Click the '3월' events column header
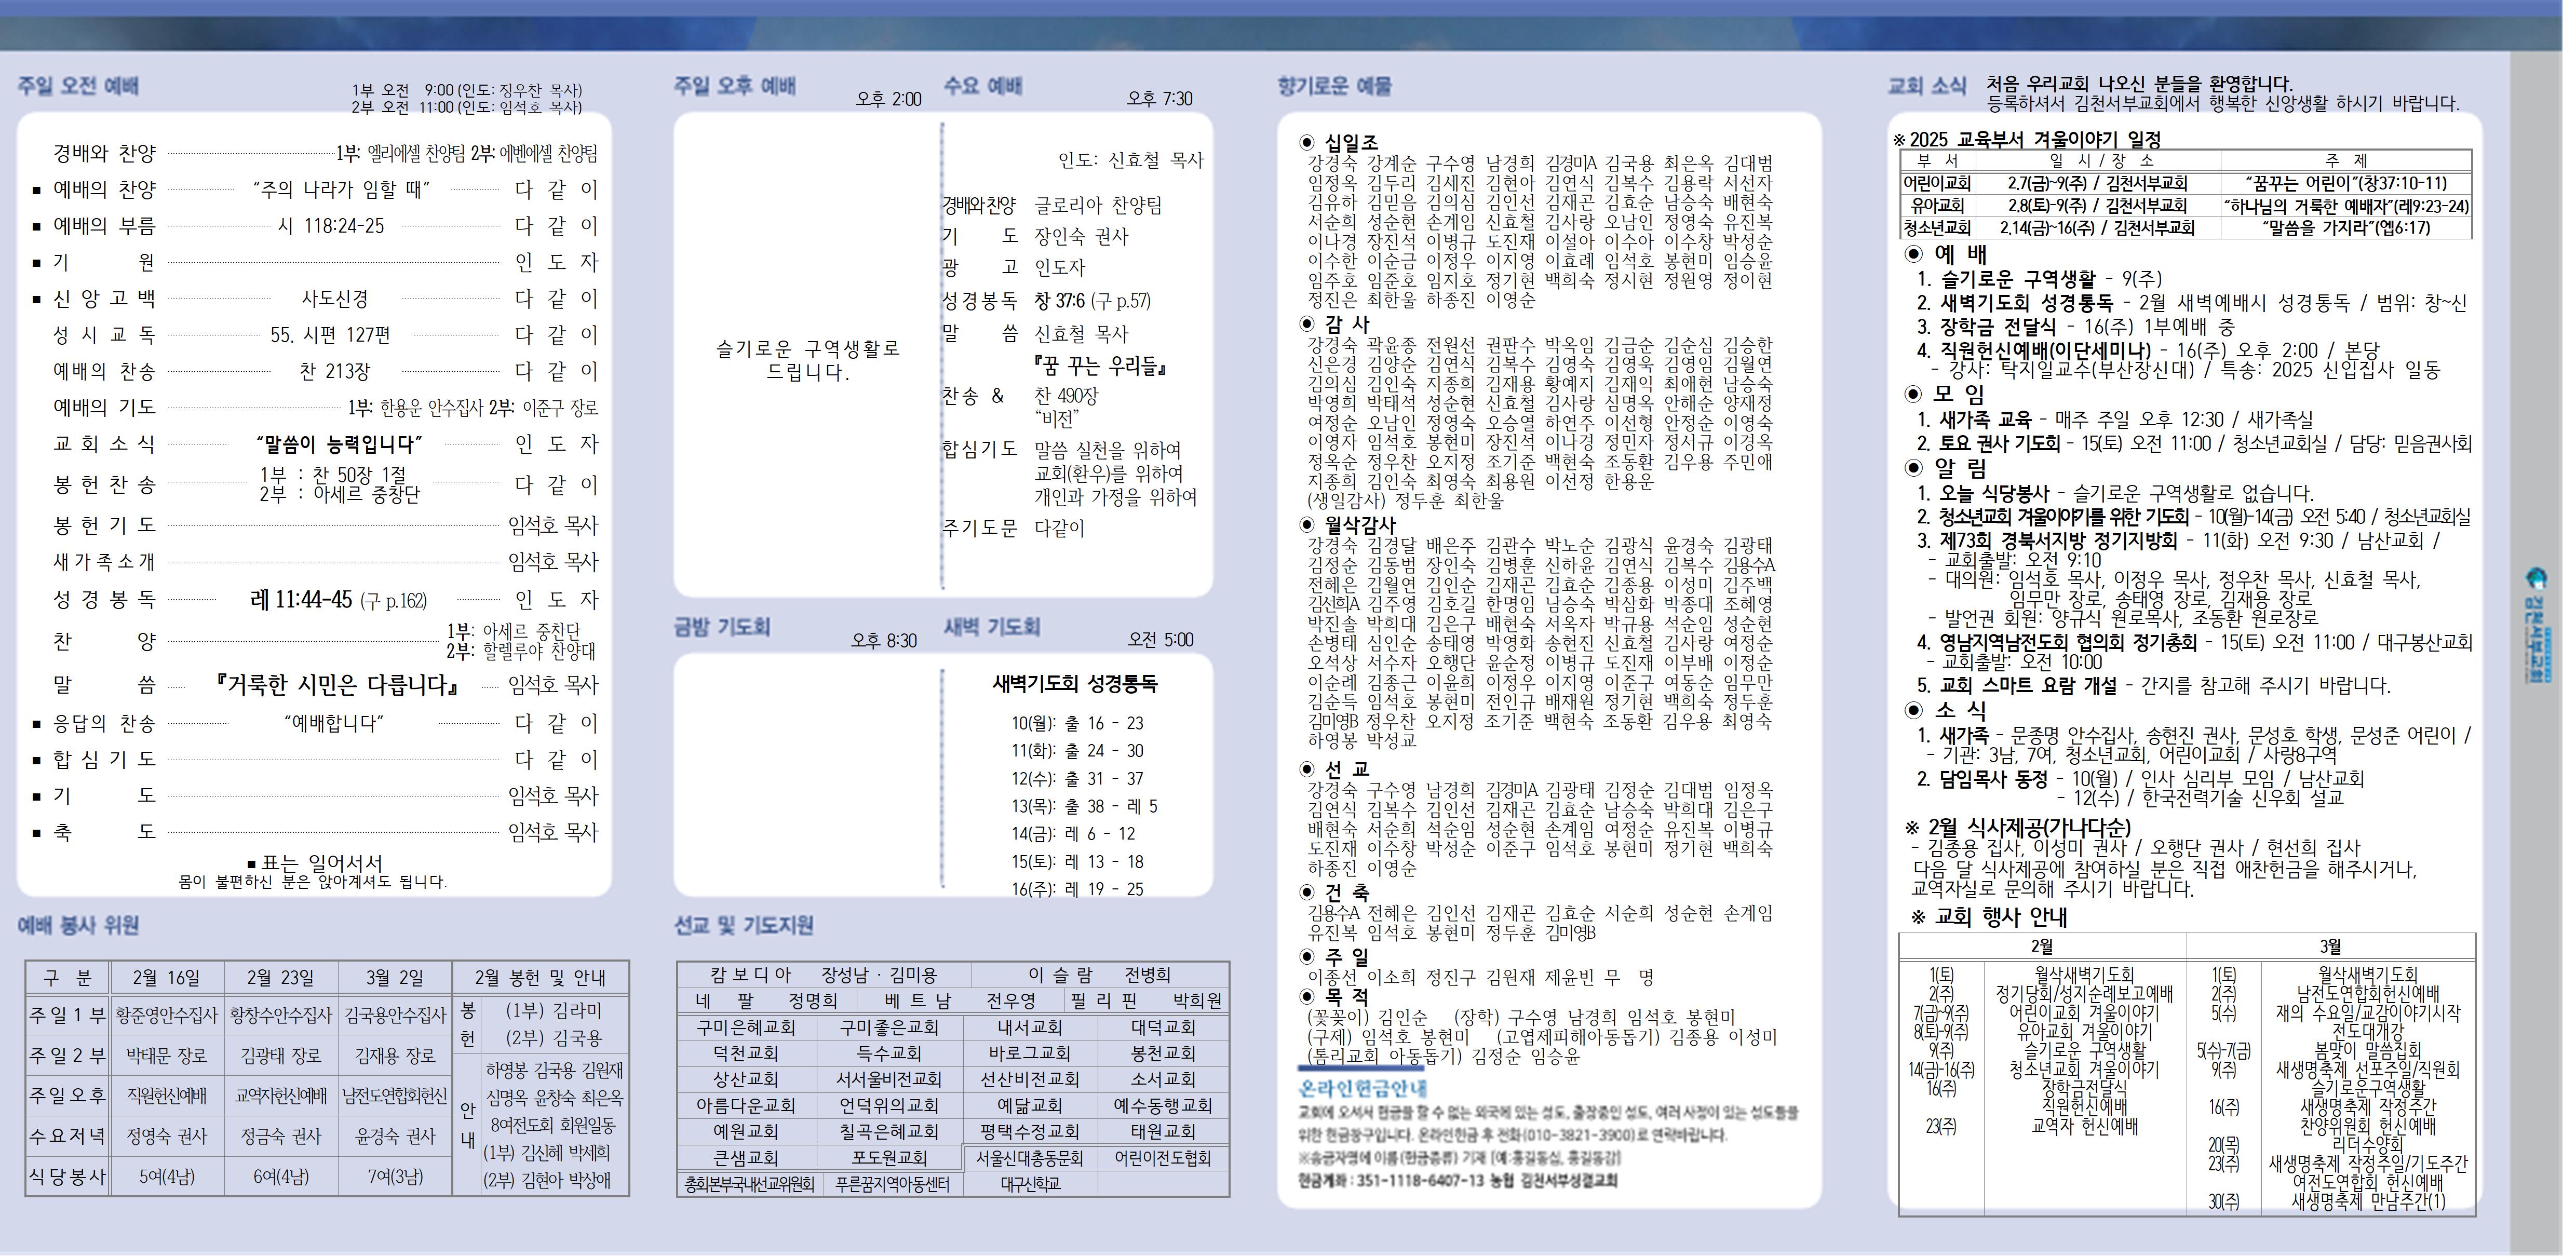This screenshot has width=2576, height=1257. coord(2331,946)
